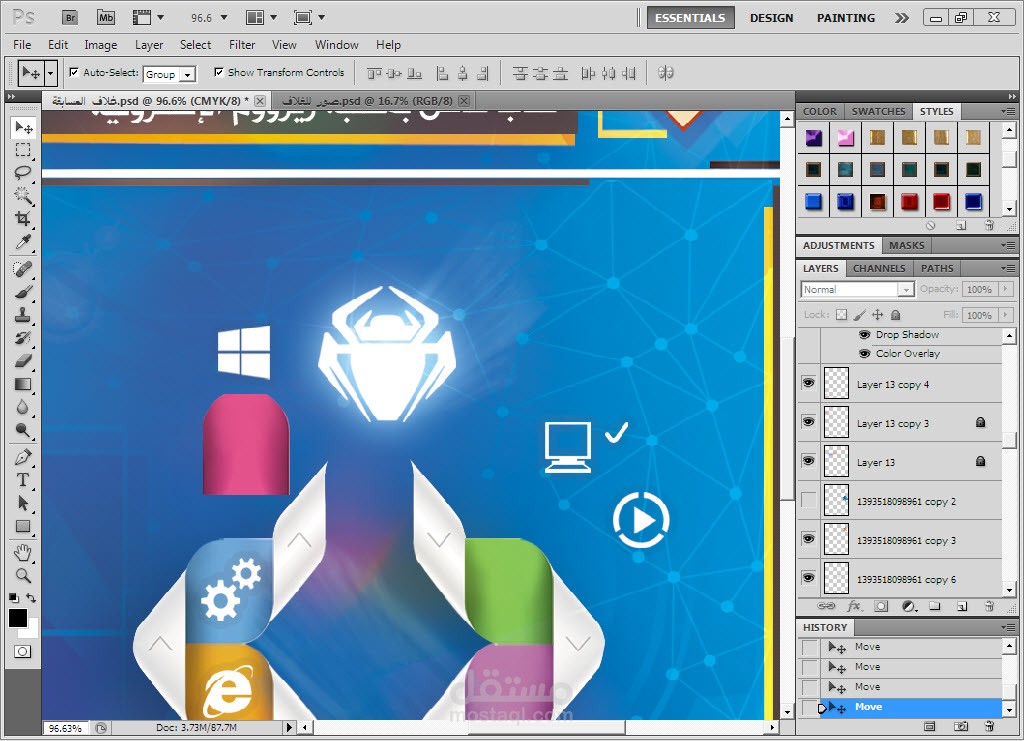This screenshot has width=1024, height=741.
Task: Select the Brush tool
Action: pos(24,291)
